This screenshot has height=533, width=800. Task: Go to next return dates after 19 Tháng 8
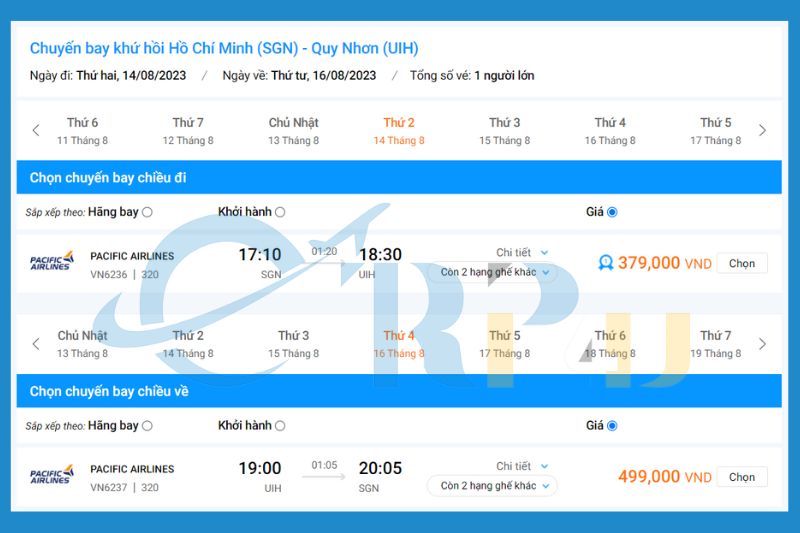pyautogui.click(x=762, y=344)
